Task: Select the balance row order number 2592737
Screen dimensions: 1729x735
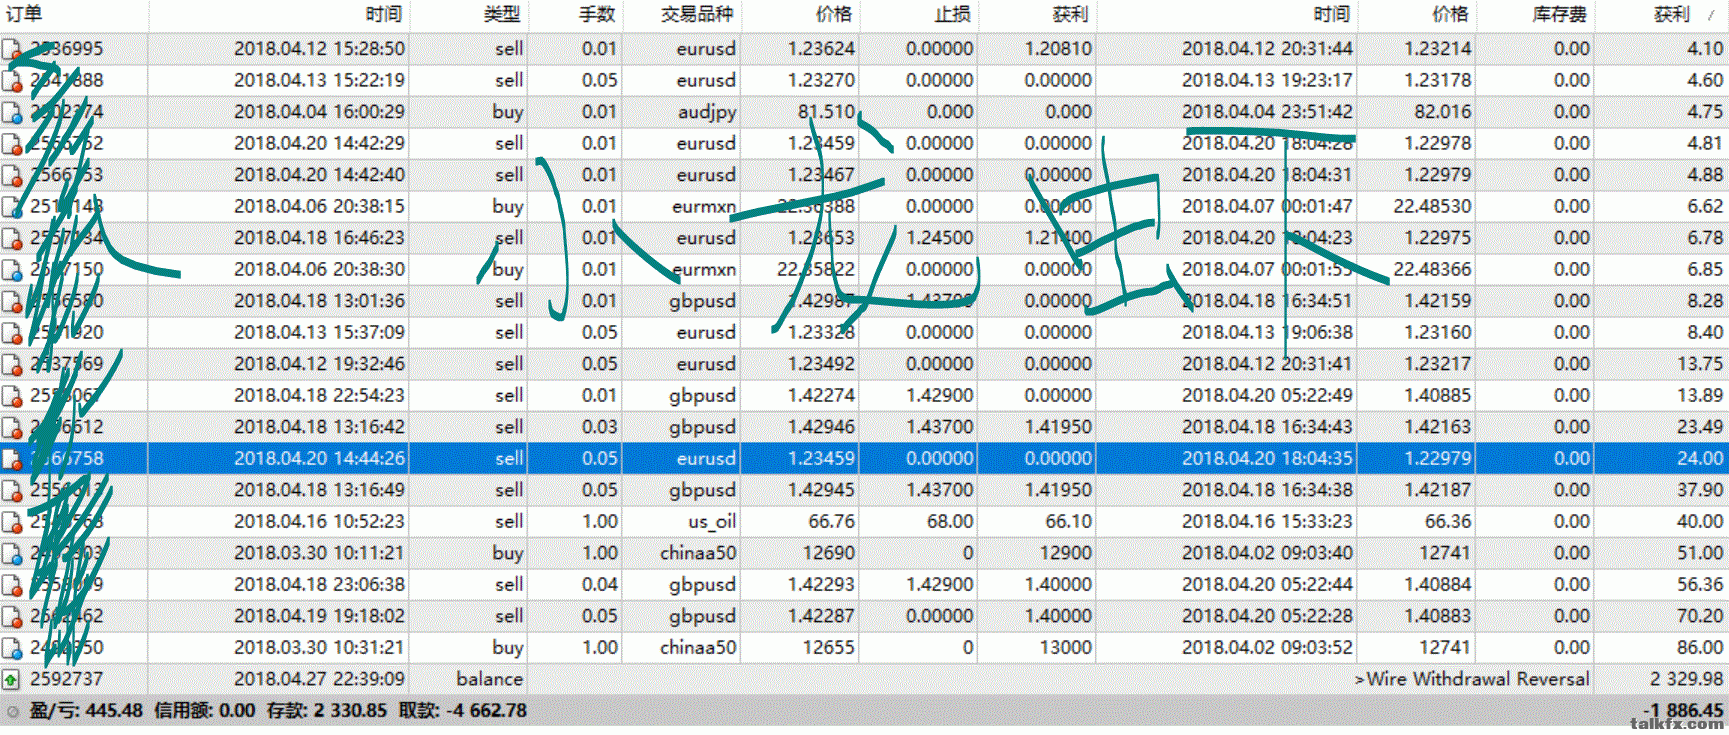Action: coord(67,679)
